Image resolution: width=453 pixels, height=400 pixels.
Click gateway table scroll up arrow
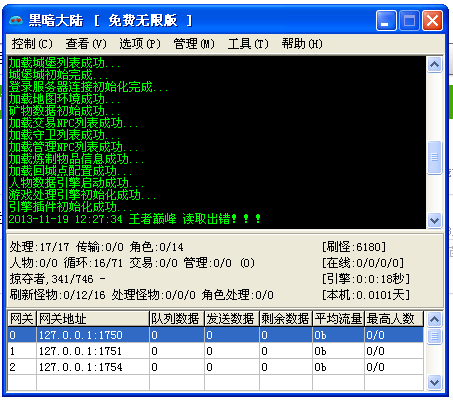(x=434, y=320)
